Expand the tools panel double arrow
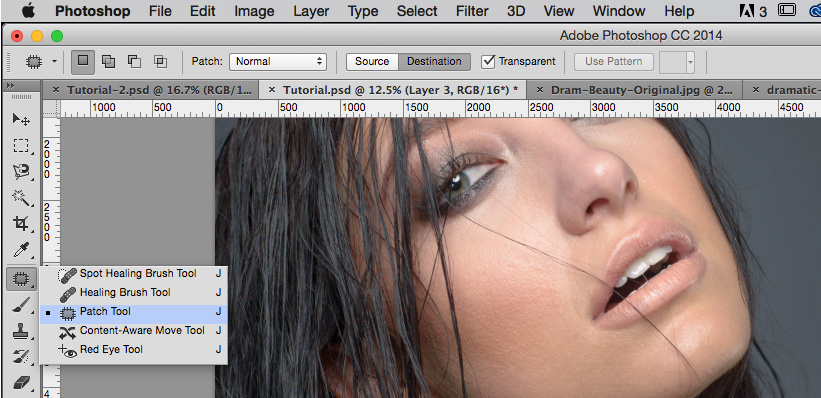Screen dimensions: 821x398 10,85
